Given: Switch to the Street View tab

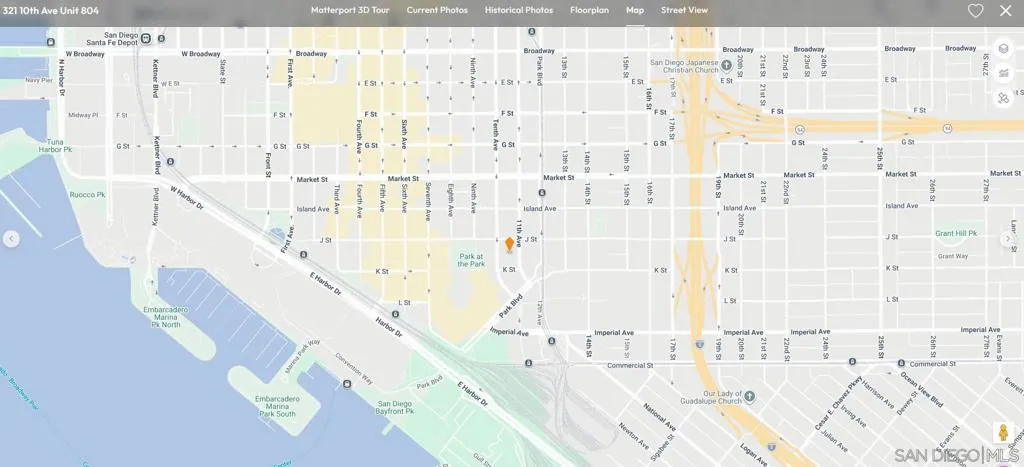Looking at the screenshot, I should [684, 10].
